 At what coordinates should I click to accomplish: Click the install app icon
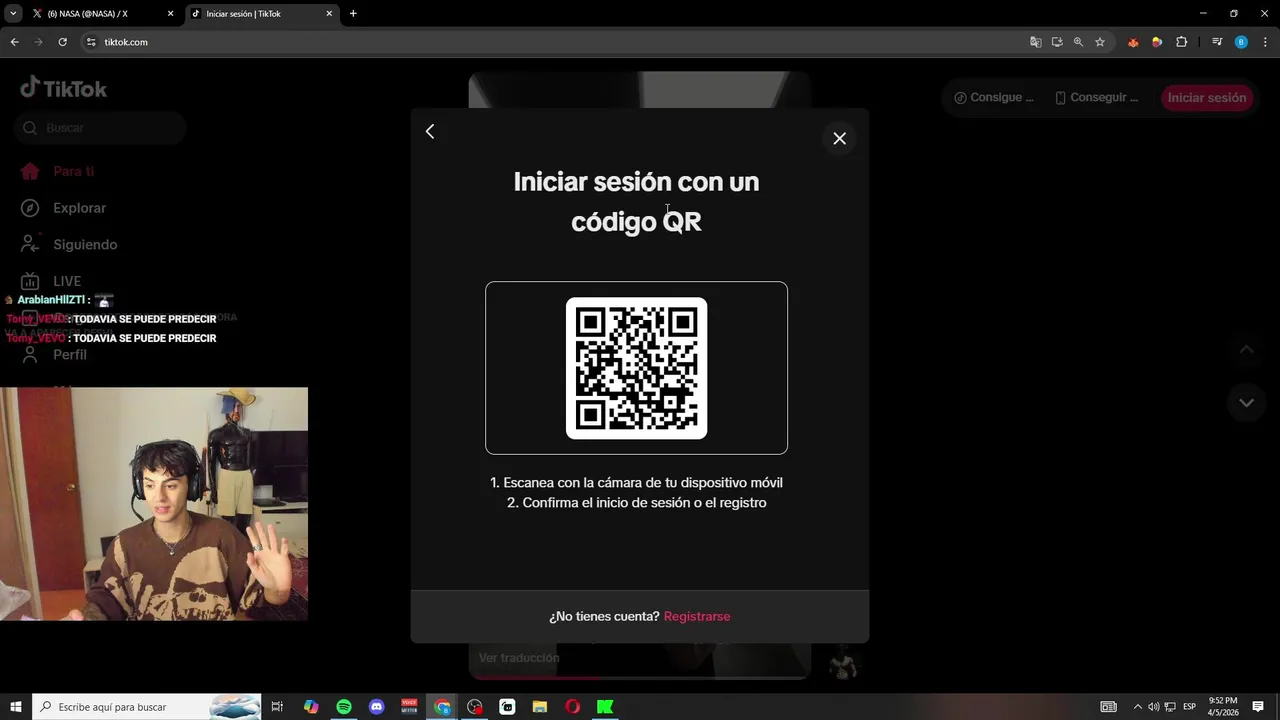[x=1057, y=42]
